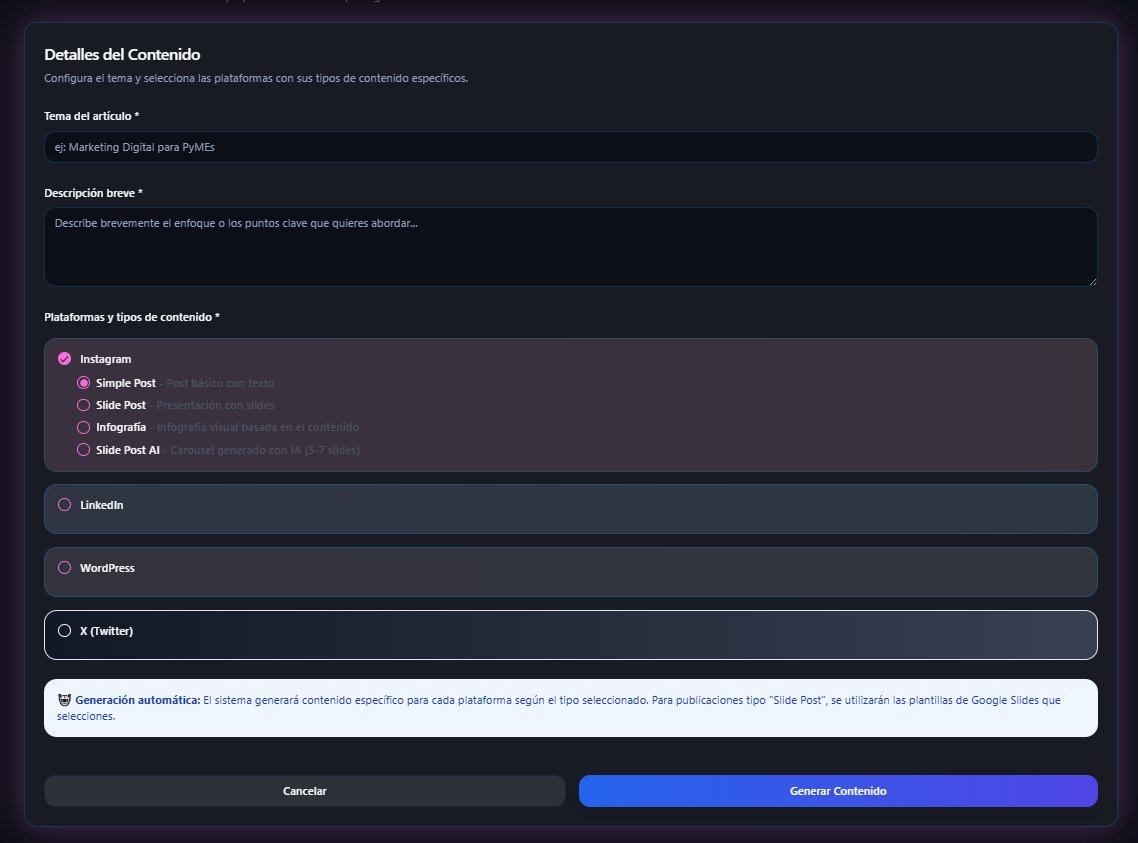Click the 'Generación automática:' bold text
The width and height of the screenshot is (1138, 843).
138,700
